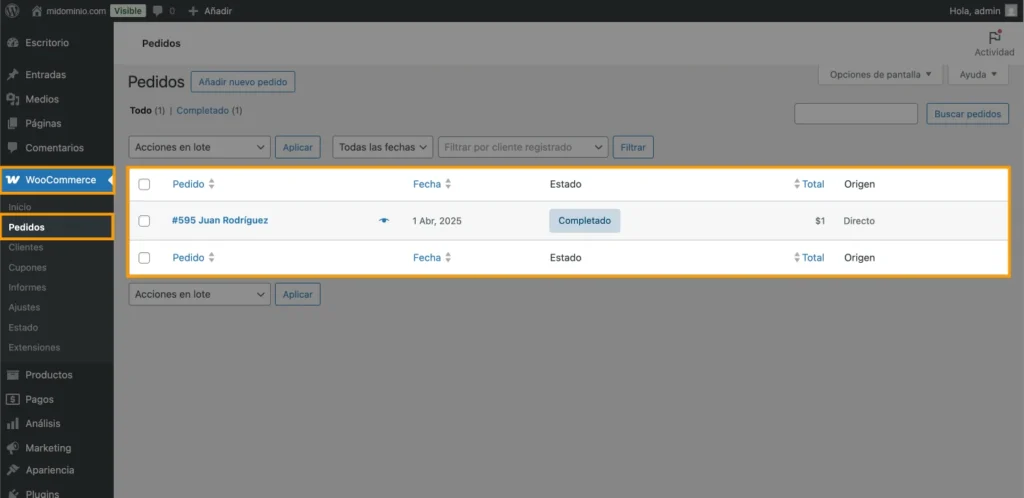Open order #595 Juan Rodríguez
The height and width of the screenshot is (498, 1024).
pyautogui.click(x=220, y=221)
